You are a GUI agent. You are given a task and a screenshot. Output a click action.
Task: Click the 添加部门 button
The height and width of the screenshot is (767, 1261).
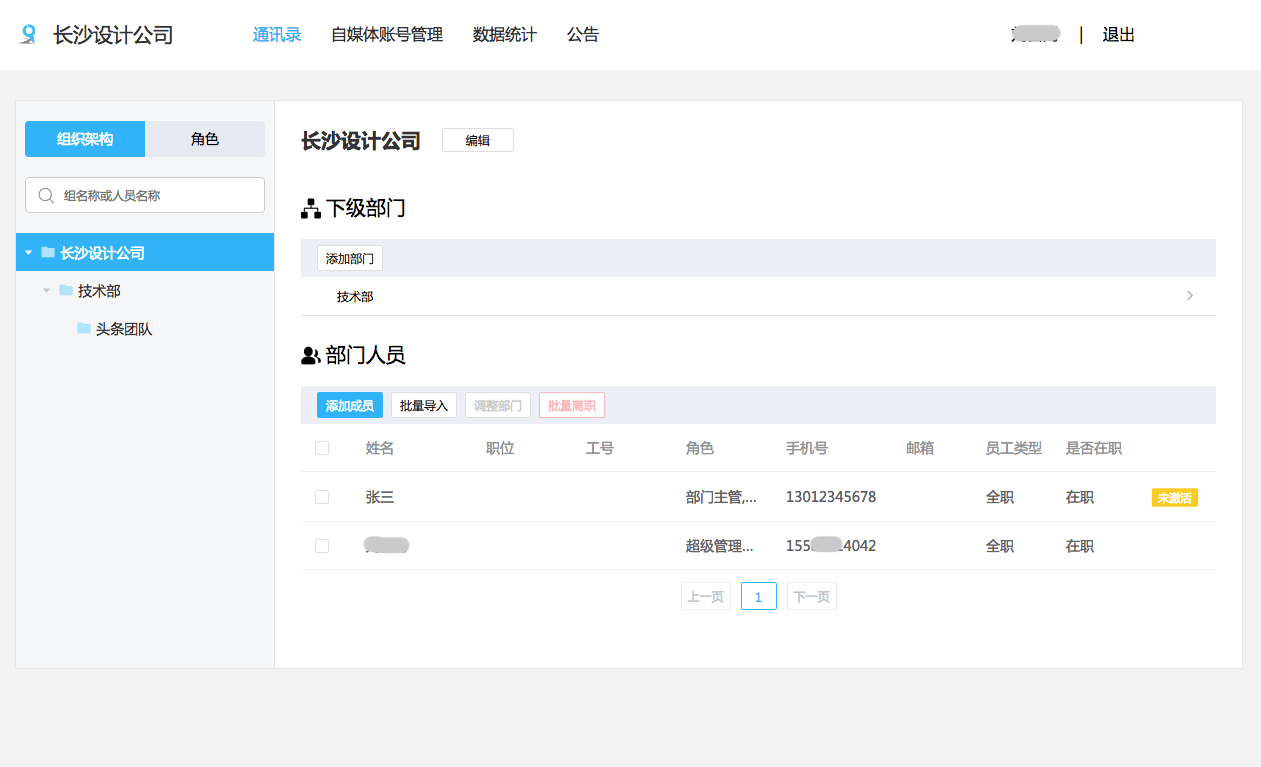click(x=349, y=258)
